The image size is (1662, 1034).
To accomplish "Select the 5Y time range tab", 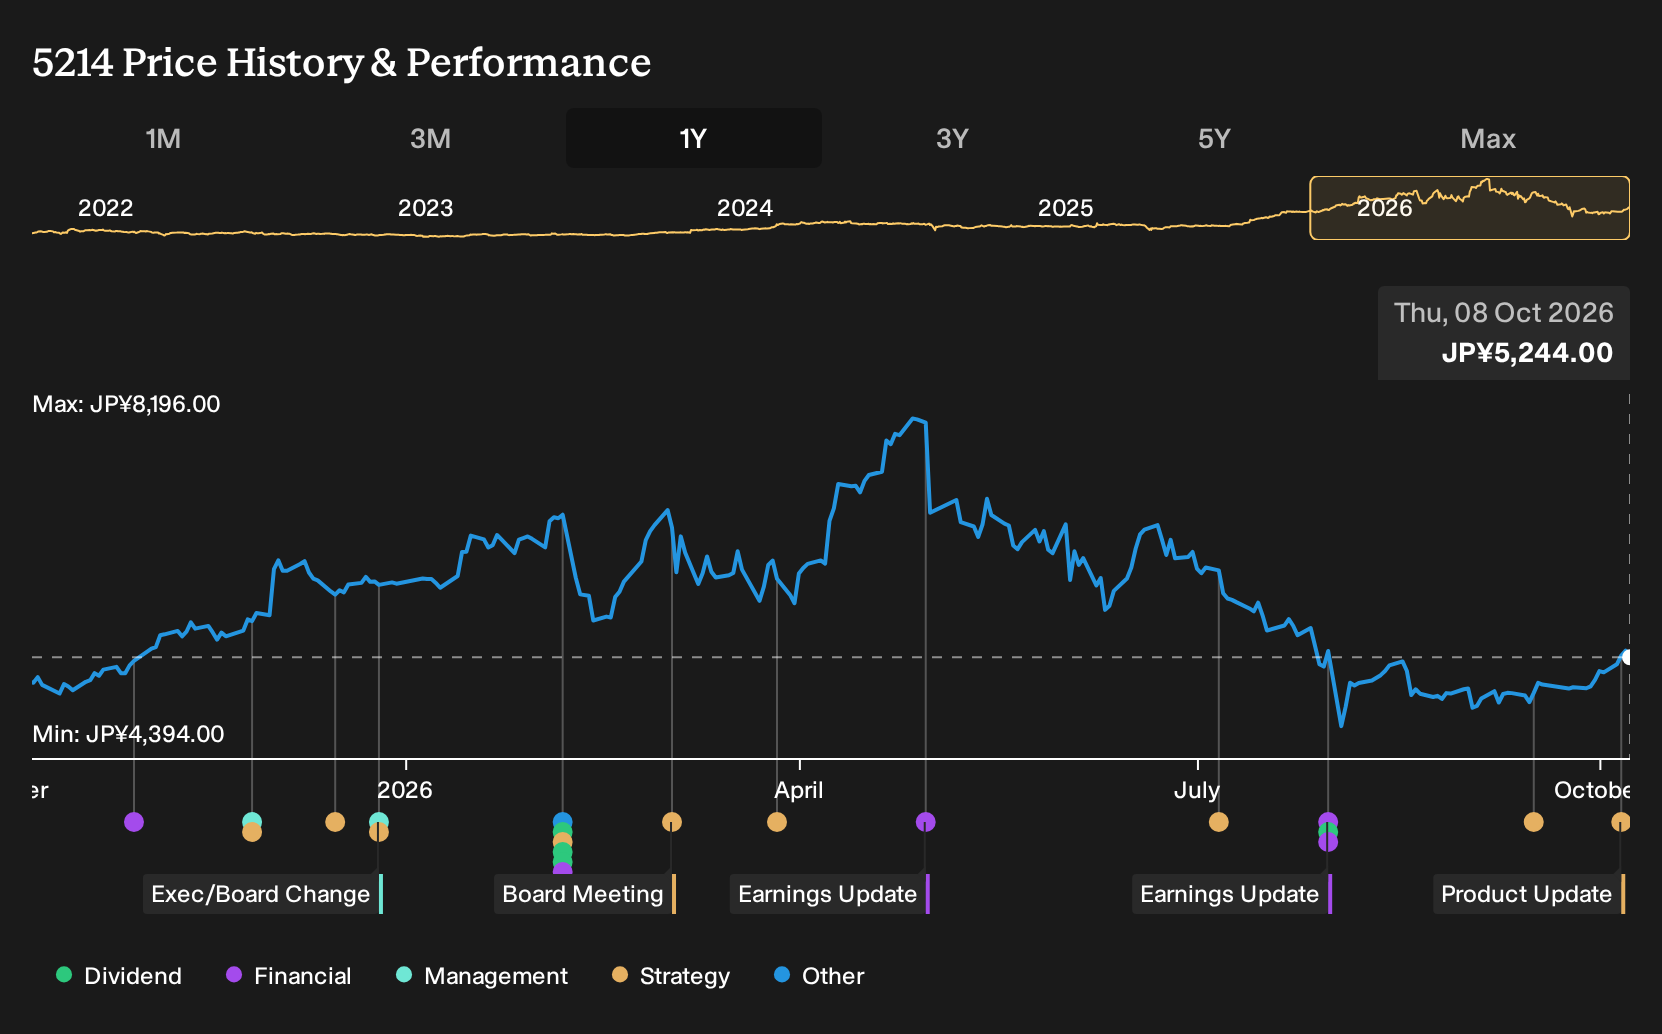I will coord(1214,139).
